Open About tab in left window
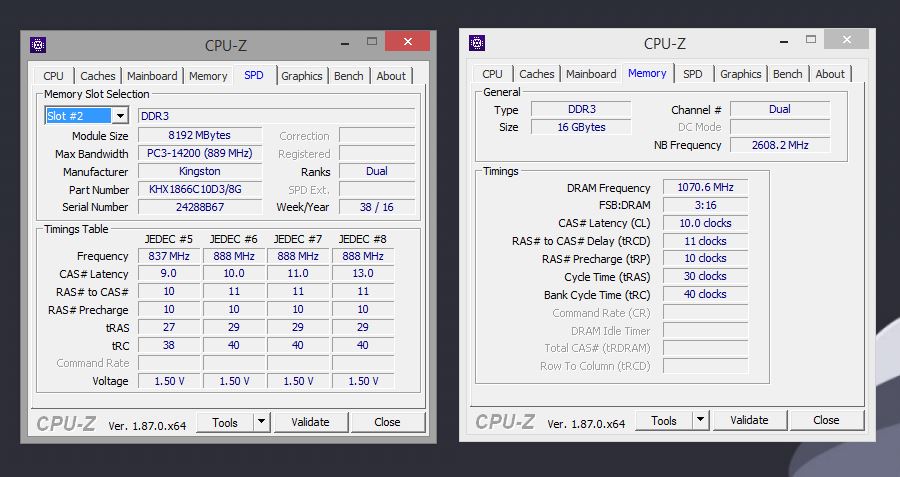This screenshot has width=900, height=477. pos(391,76)
